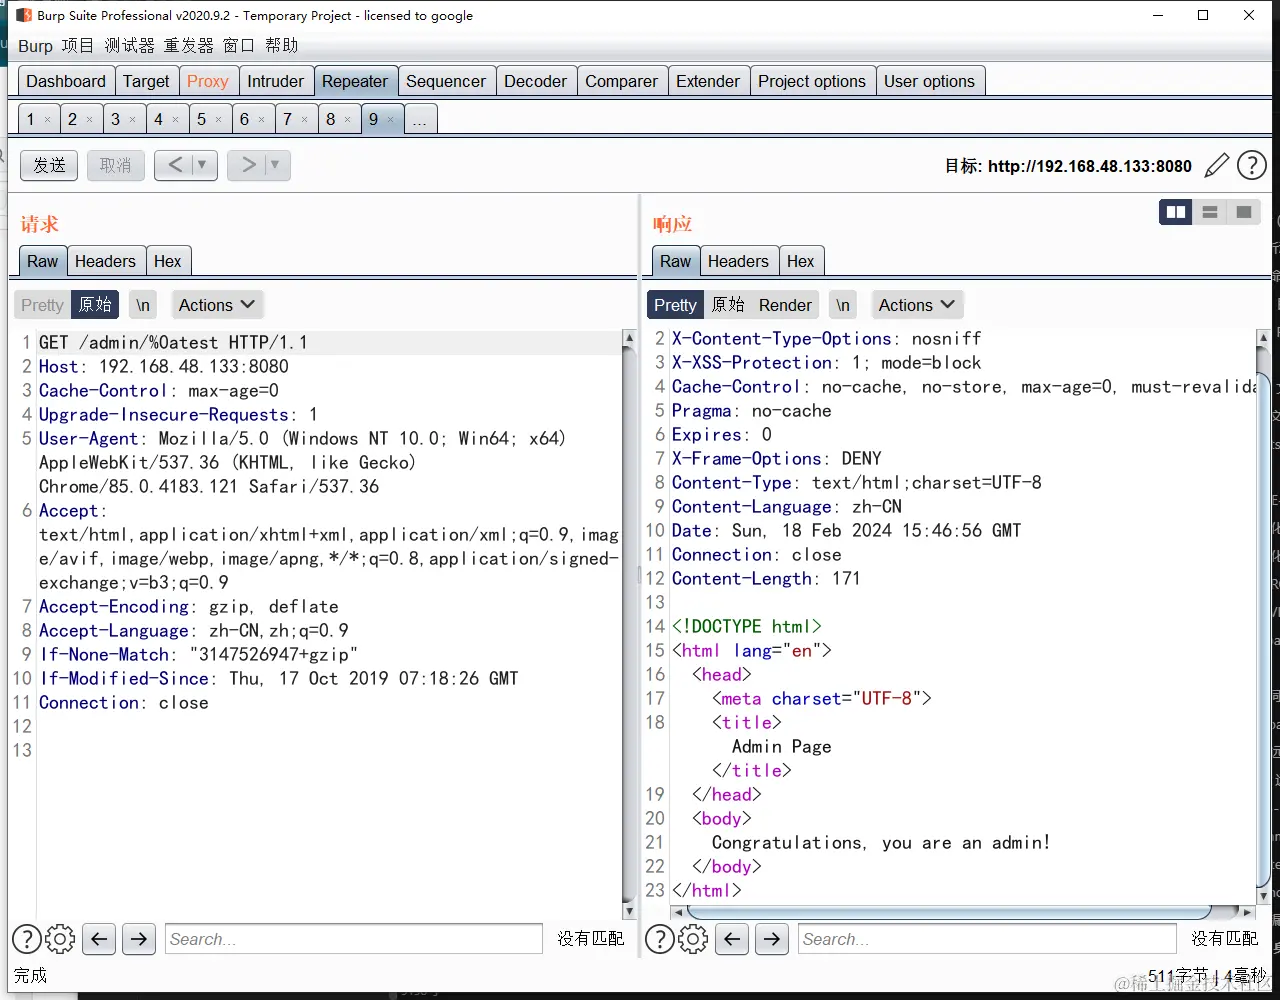Open response search settings gear
This screenshot has width=1280, height=1000.
point(693,939)
